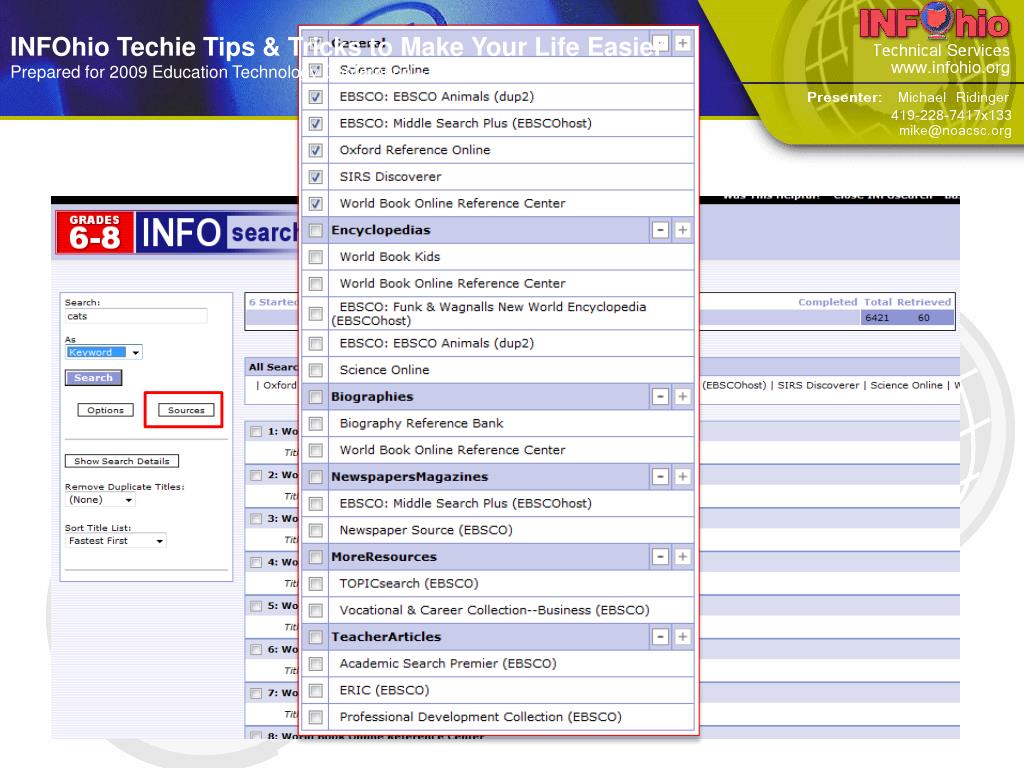Click SIRS Discoverer results filter link
The image size is (1024, 768).
(x=818, y=385)
